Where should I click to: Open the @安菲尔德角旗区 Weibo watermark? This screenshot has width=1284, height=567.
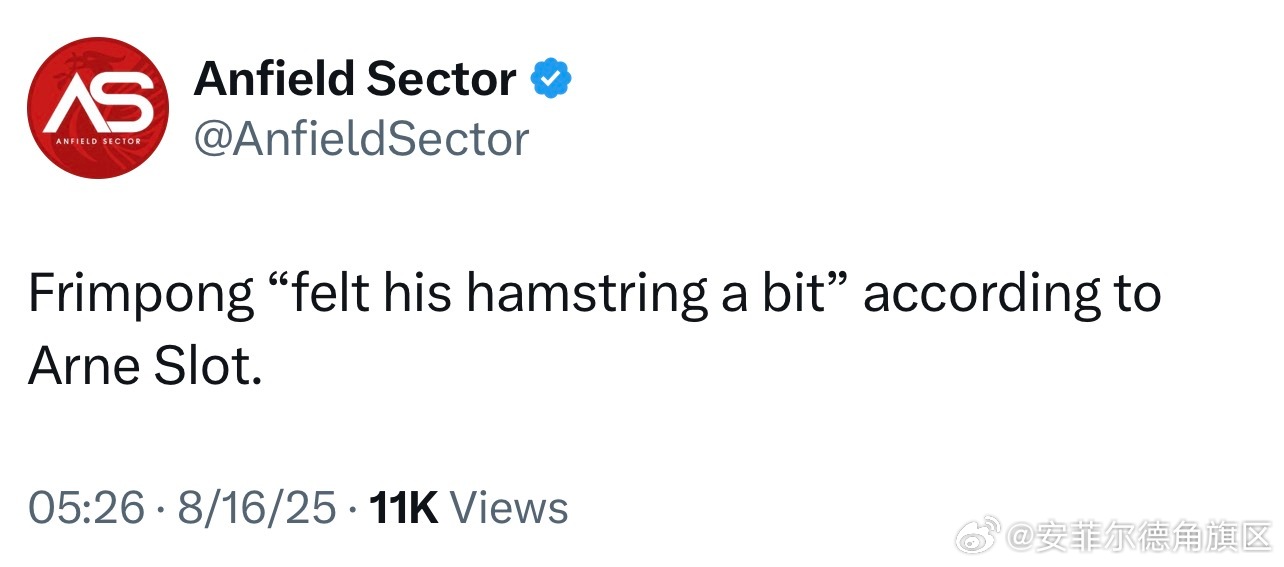coord(1138,536)
